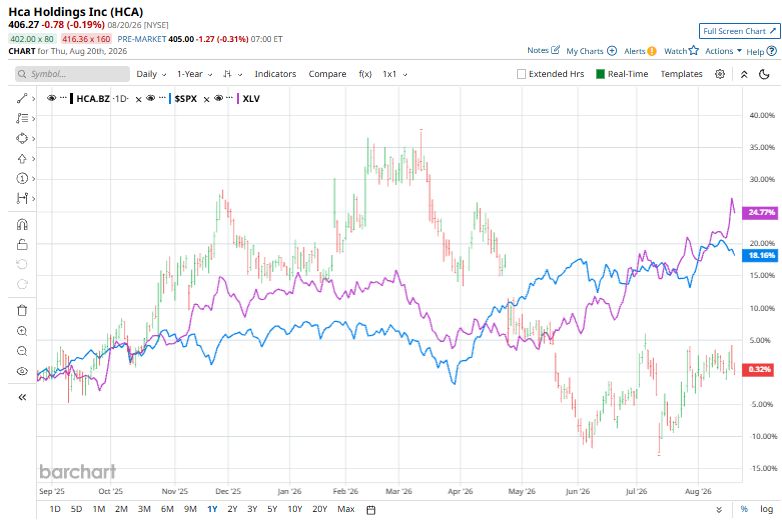Select the trend line drawing tool
The width and height of the screenshot is (782, 526).
pos(22,98)
